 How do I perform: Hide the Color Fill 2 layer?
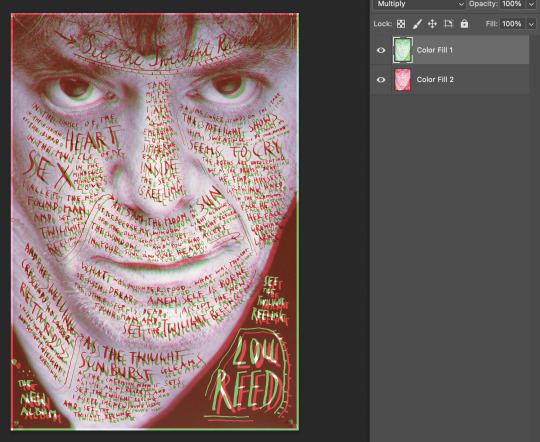(x=381, y=80)
